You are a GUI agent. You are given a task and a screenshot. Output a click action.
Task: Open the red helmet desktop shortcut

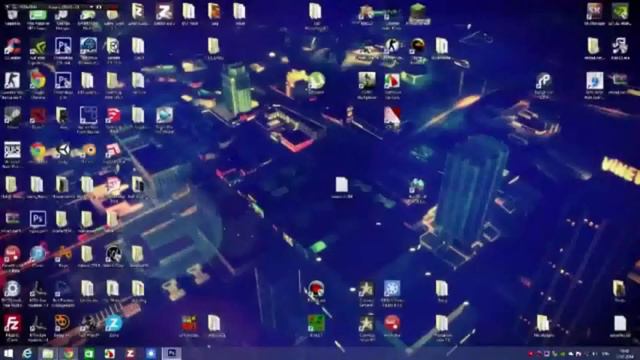pos(316,289)
